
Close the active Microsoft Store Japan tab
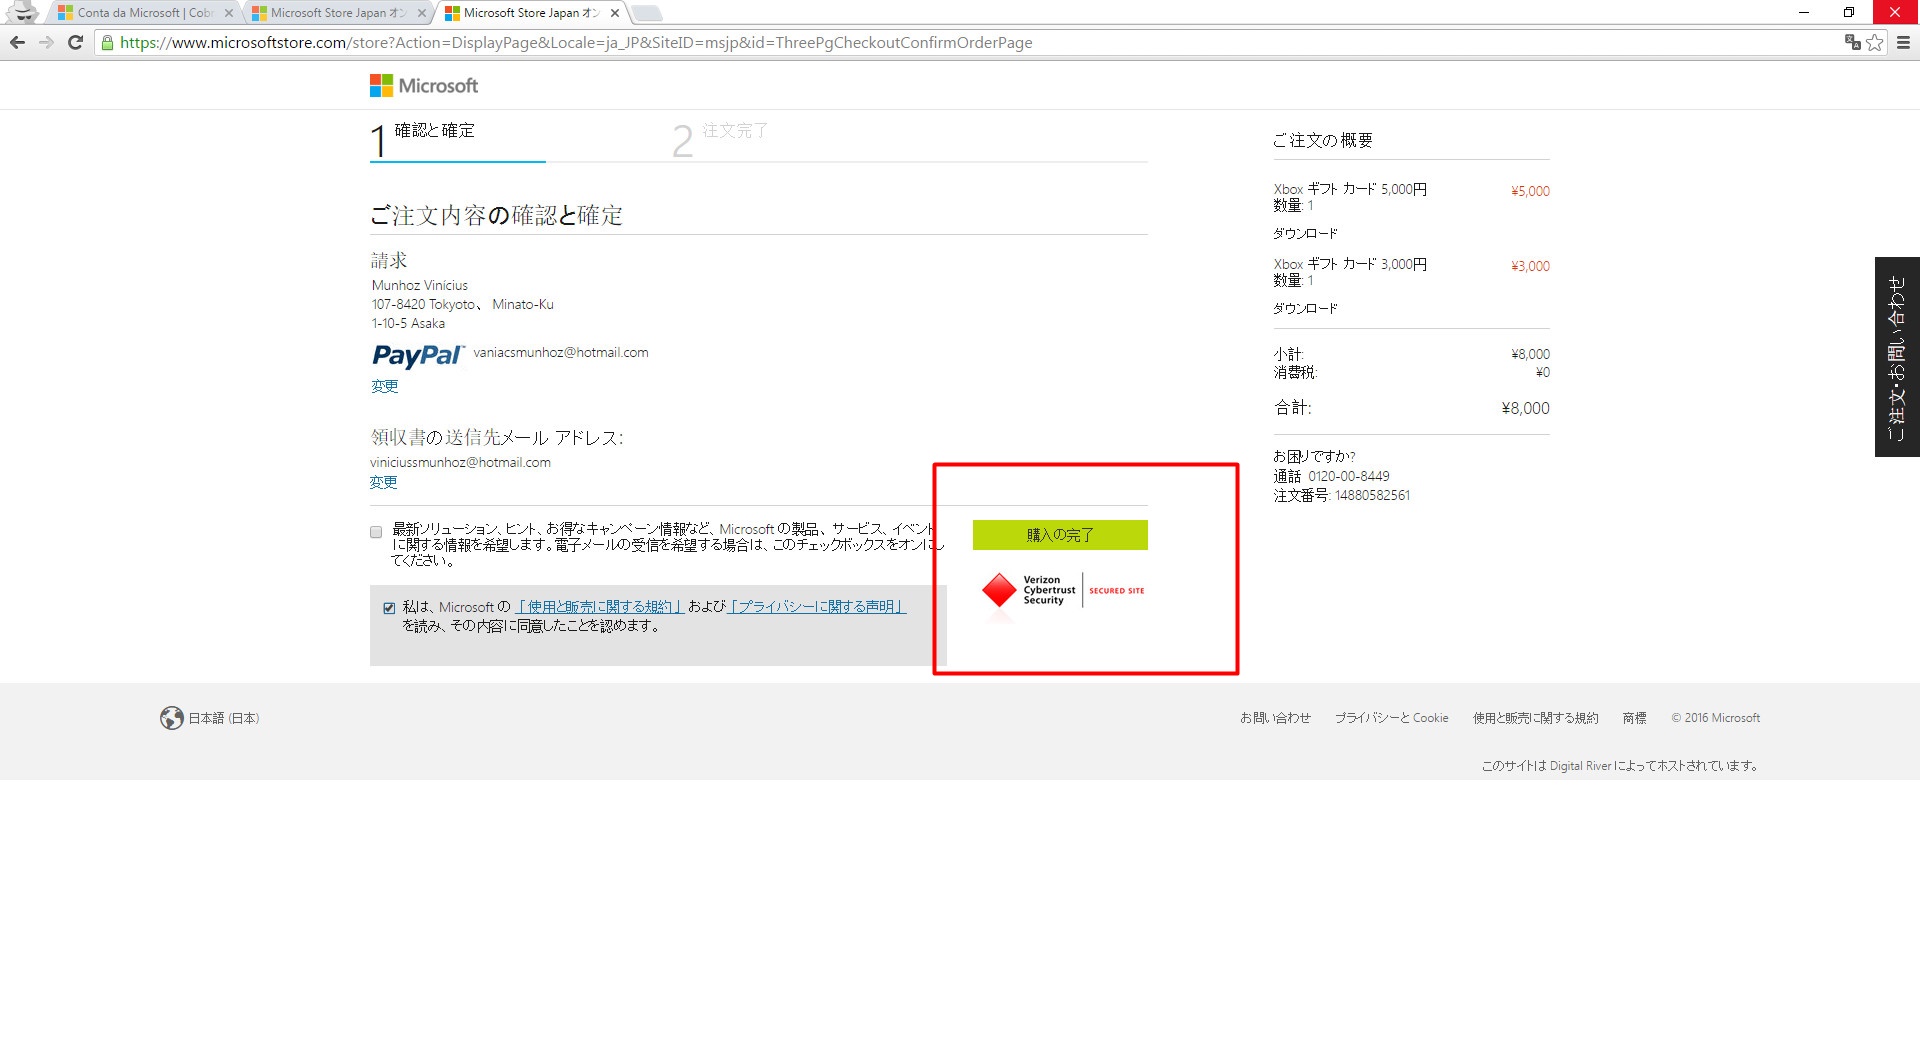(x=615, y=13)
